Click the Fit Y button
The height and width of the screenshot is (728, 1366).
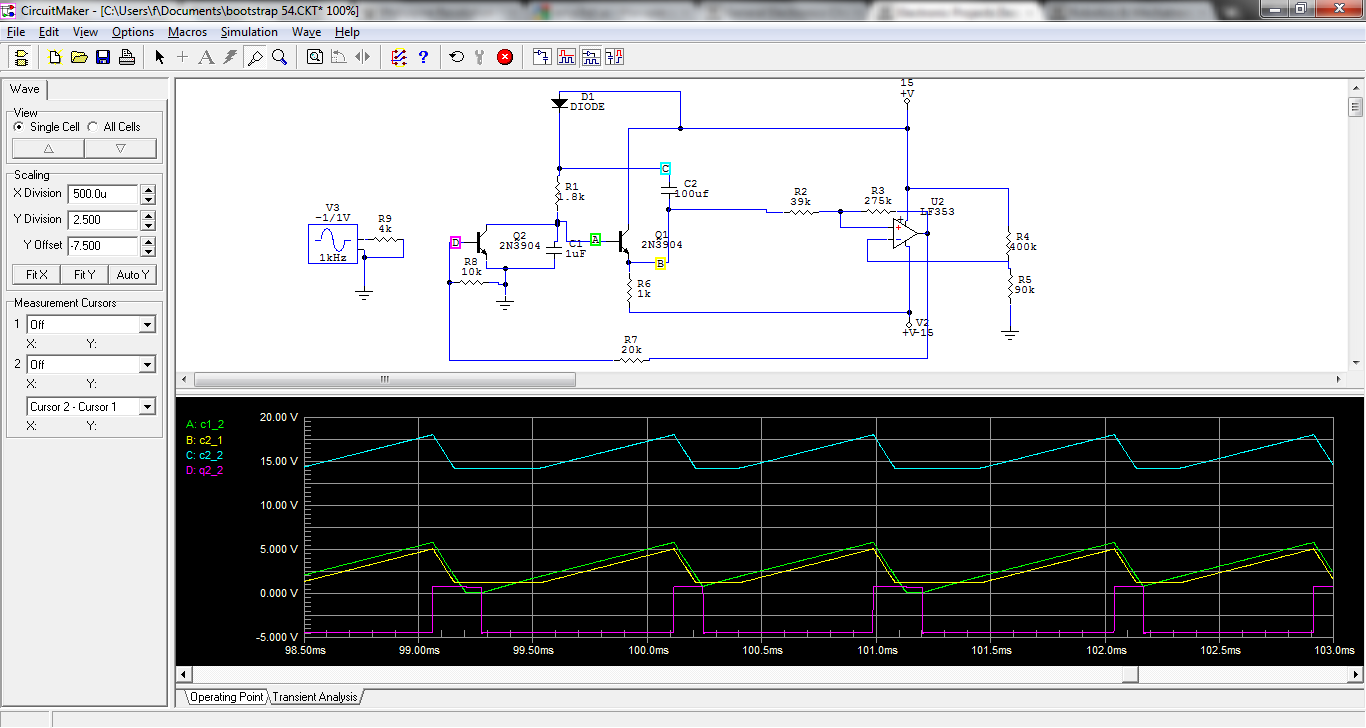85,275
